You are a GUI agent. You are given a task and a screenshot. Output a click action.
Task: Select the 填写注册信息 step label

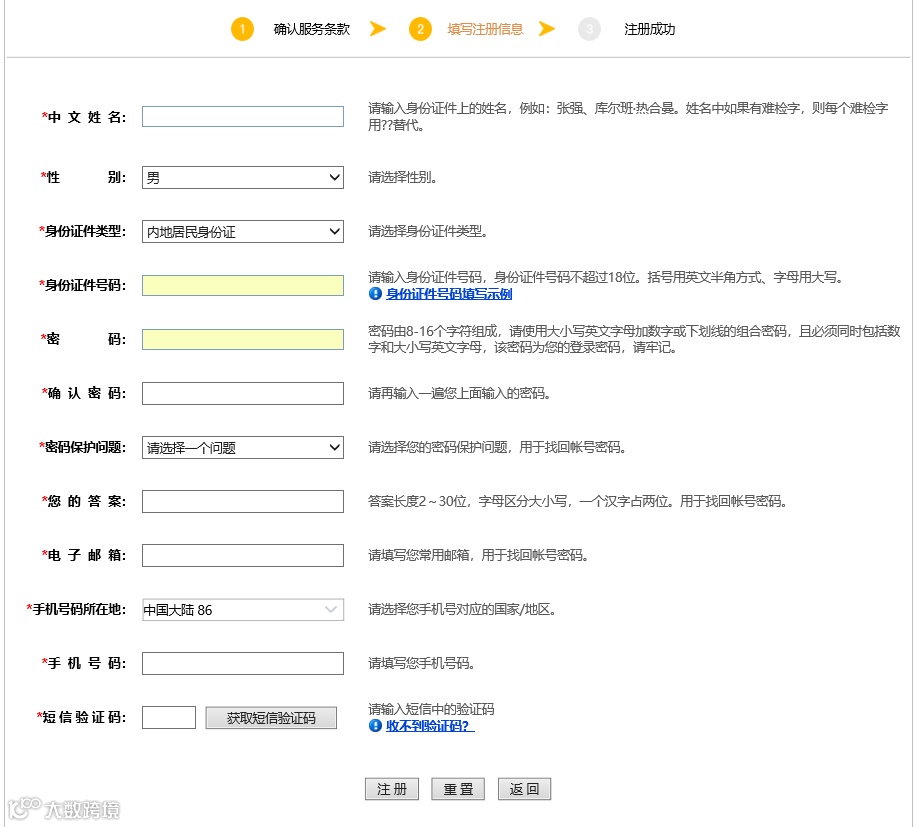pyautogui.click(x=485, y=29)
